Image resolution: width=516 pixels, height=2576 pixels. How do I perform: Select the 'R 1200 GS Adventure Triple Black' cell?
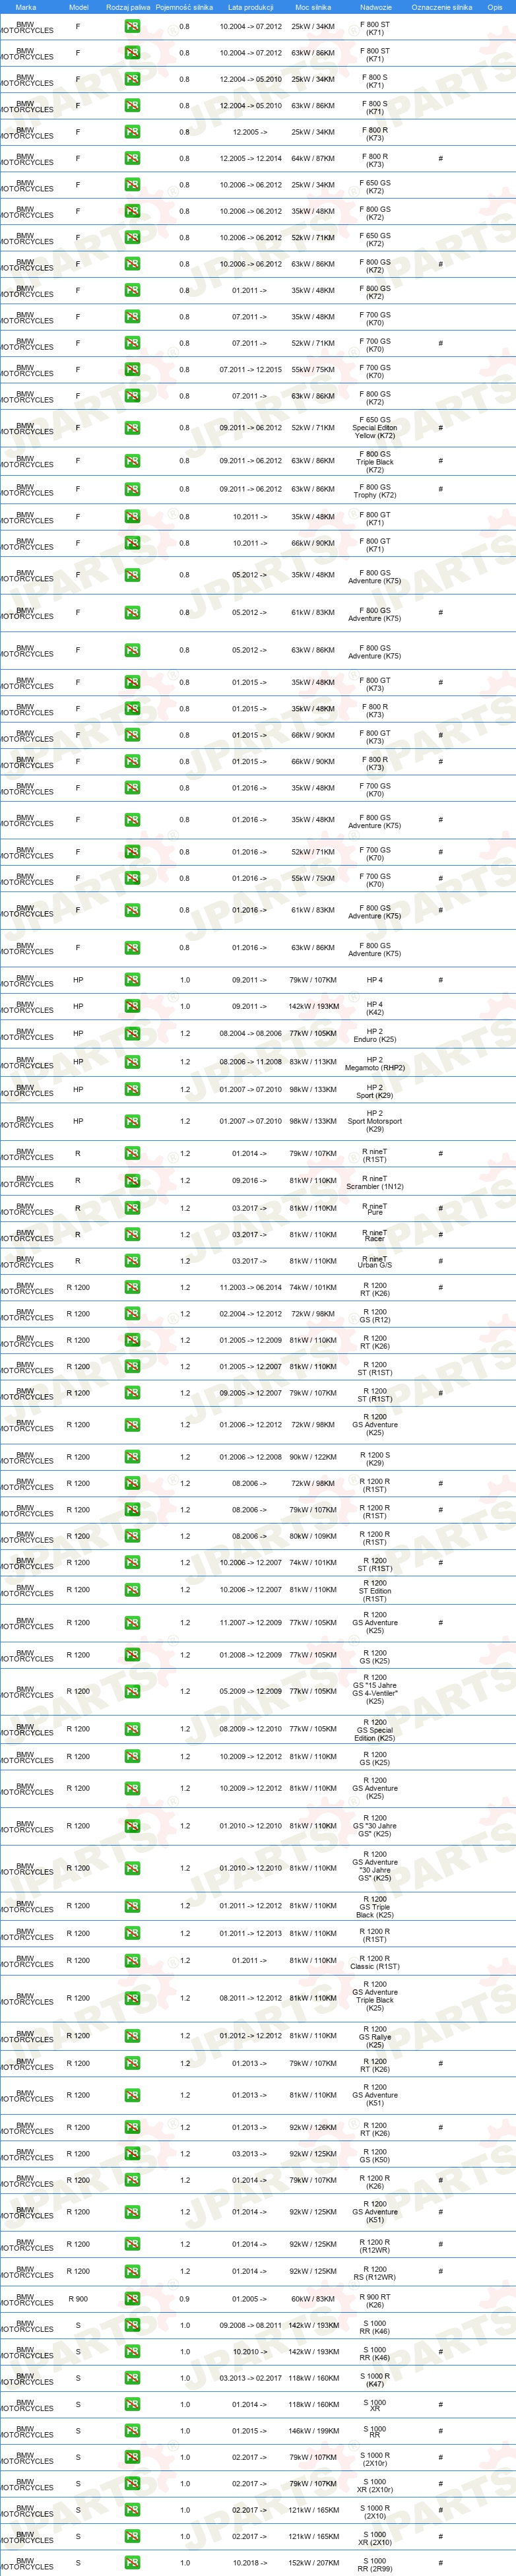pos(375,1996)
